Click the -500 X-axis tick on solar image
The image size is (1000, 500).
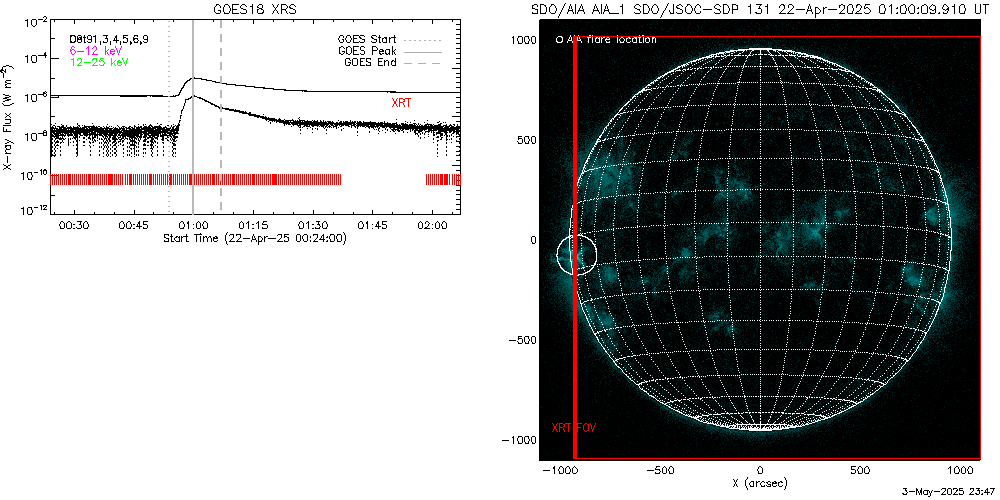(x=659, y=470)
